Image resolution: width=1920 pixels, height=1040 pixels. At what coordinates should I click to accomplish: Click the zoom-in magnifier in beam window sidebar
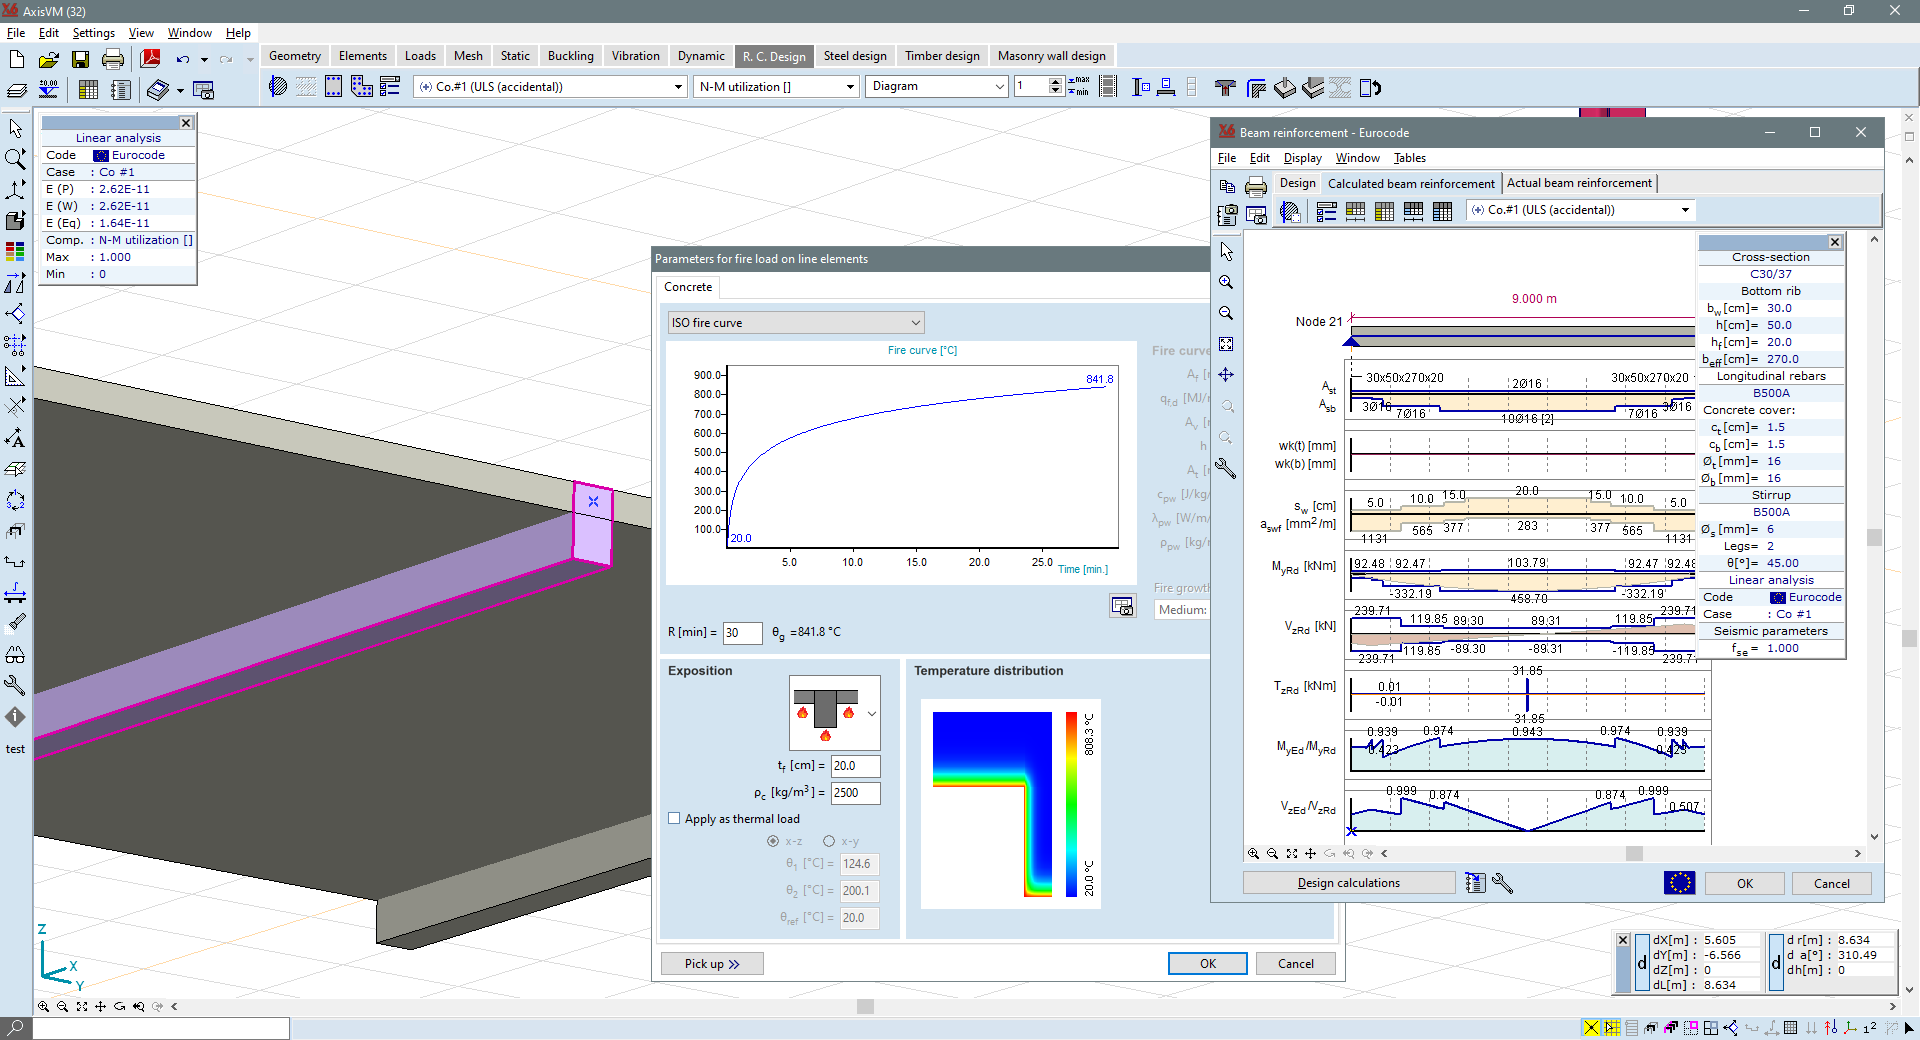[1226, 282]
